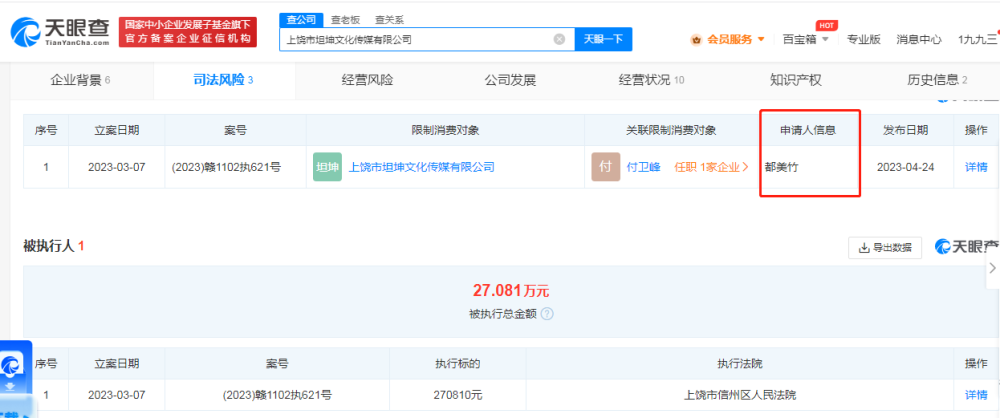Switch to the 知识产权 tab
Viewport: 1000px width, 418px height.
click(796, 80)
